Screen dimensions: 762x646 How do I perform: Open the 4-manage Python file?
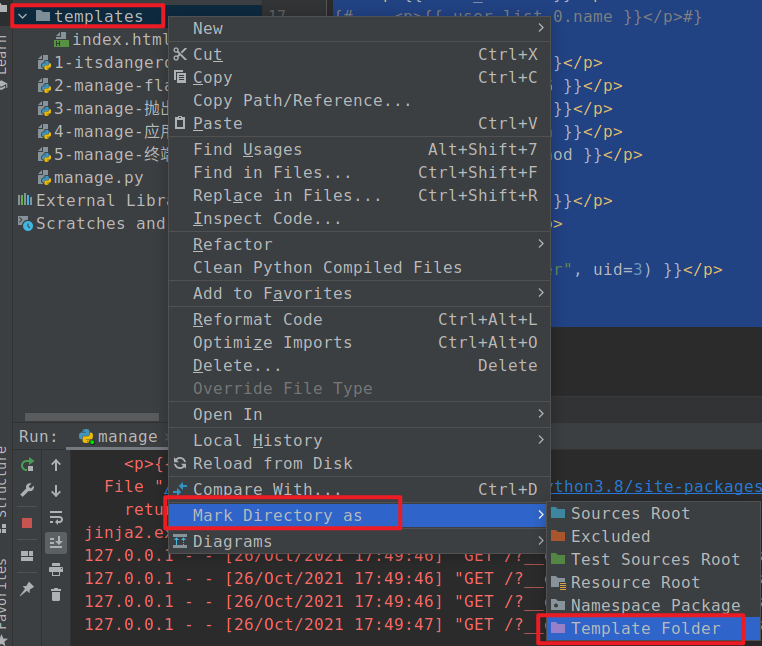(103, 132)
